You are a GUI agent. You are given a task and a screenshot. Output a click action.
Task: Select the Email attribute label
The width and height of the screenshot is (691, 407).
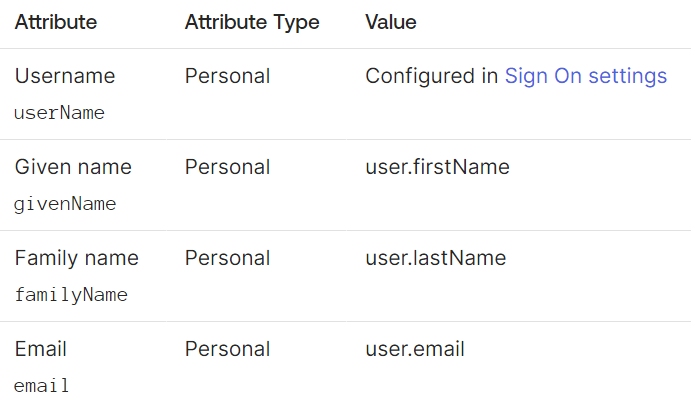pos(41,349)
